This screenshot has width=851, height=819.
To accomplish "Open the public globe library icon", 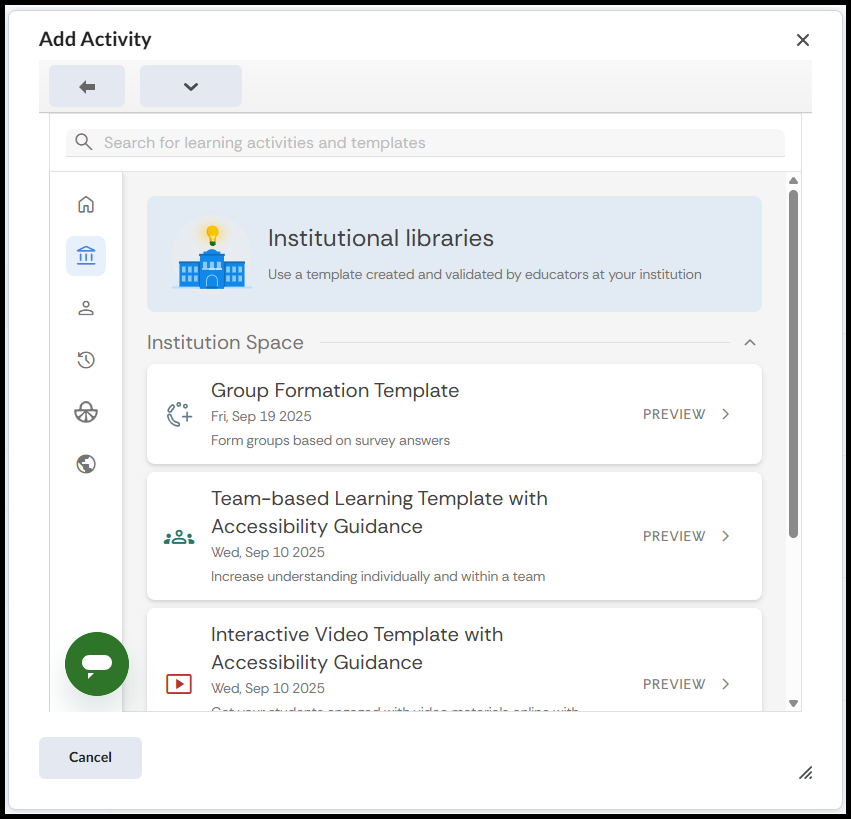I will [x=86, y=464].
